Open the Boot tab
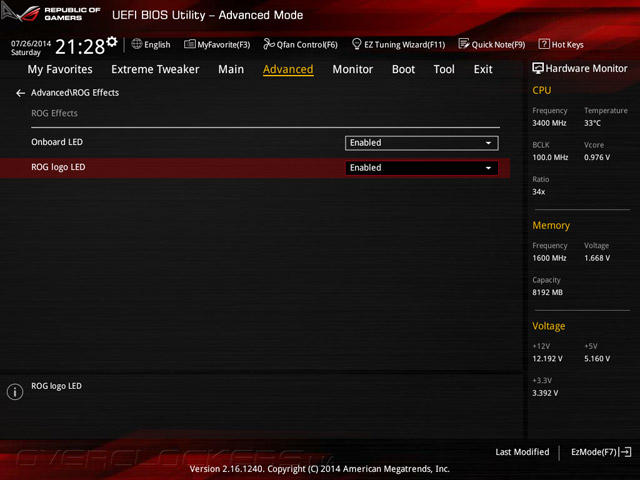Viewport: 640px width, 480px height. 403,69
